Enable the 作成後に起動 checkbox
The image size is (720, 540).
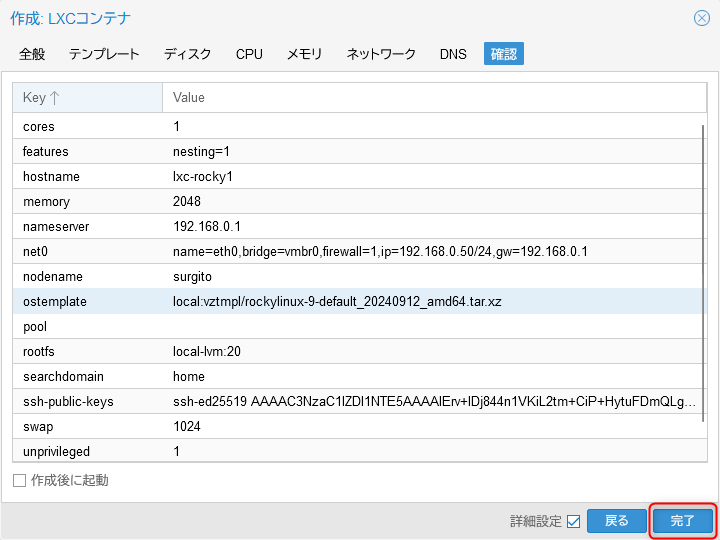click(x=20, y=480)
